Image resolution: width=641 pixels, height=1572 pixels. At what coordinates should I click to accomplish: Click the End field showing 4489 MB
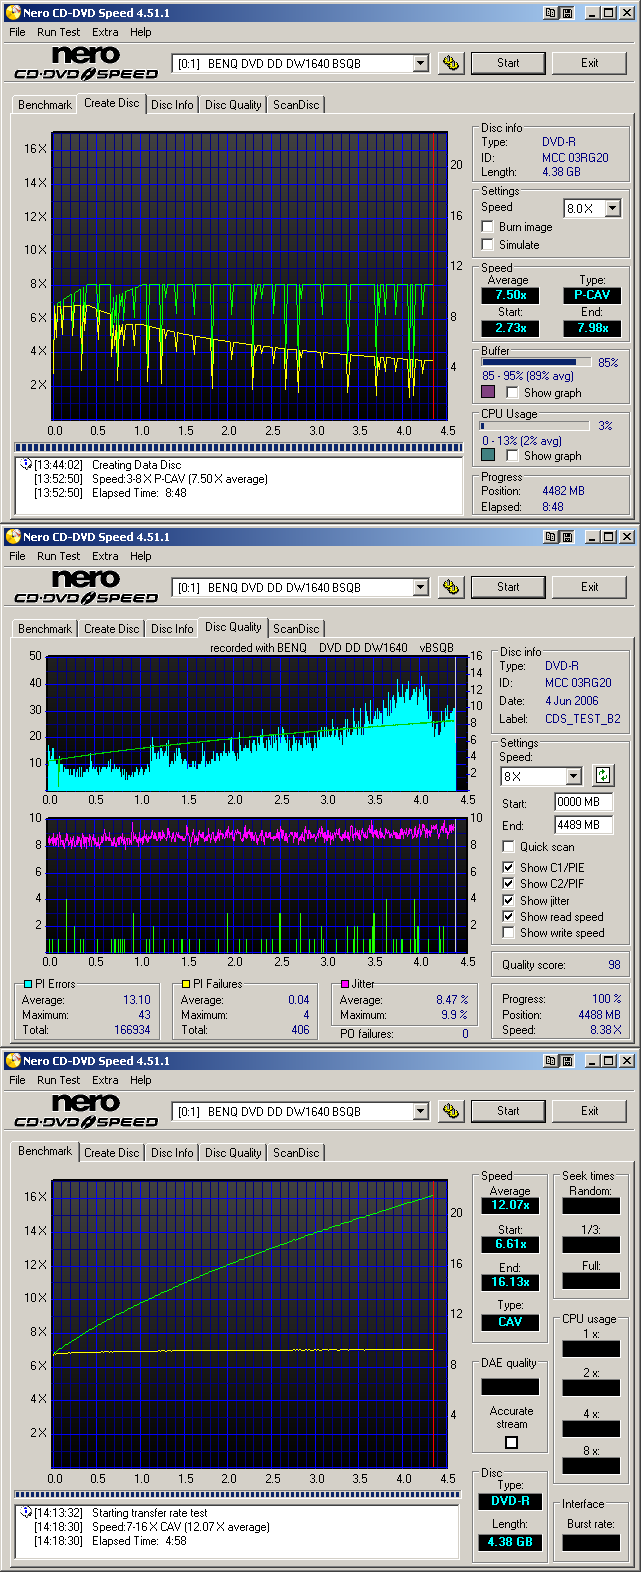click(x=582, y=825)
